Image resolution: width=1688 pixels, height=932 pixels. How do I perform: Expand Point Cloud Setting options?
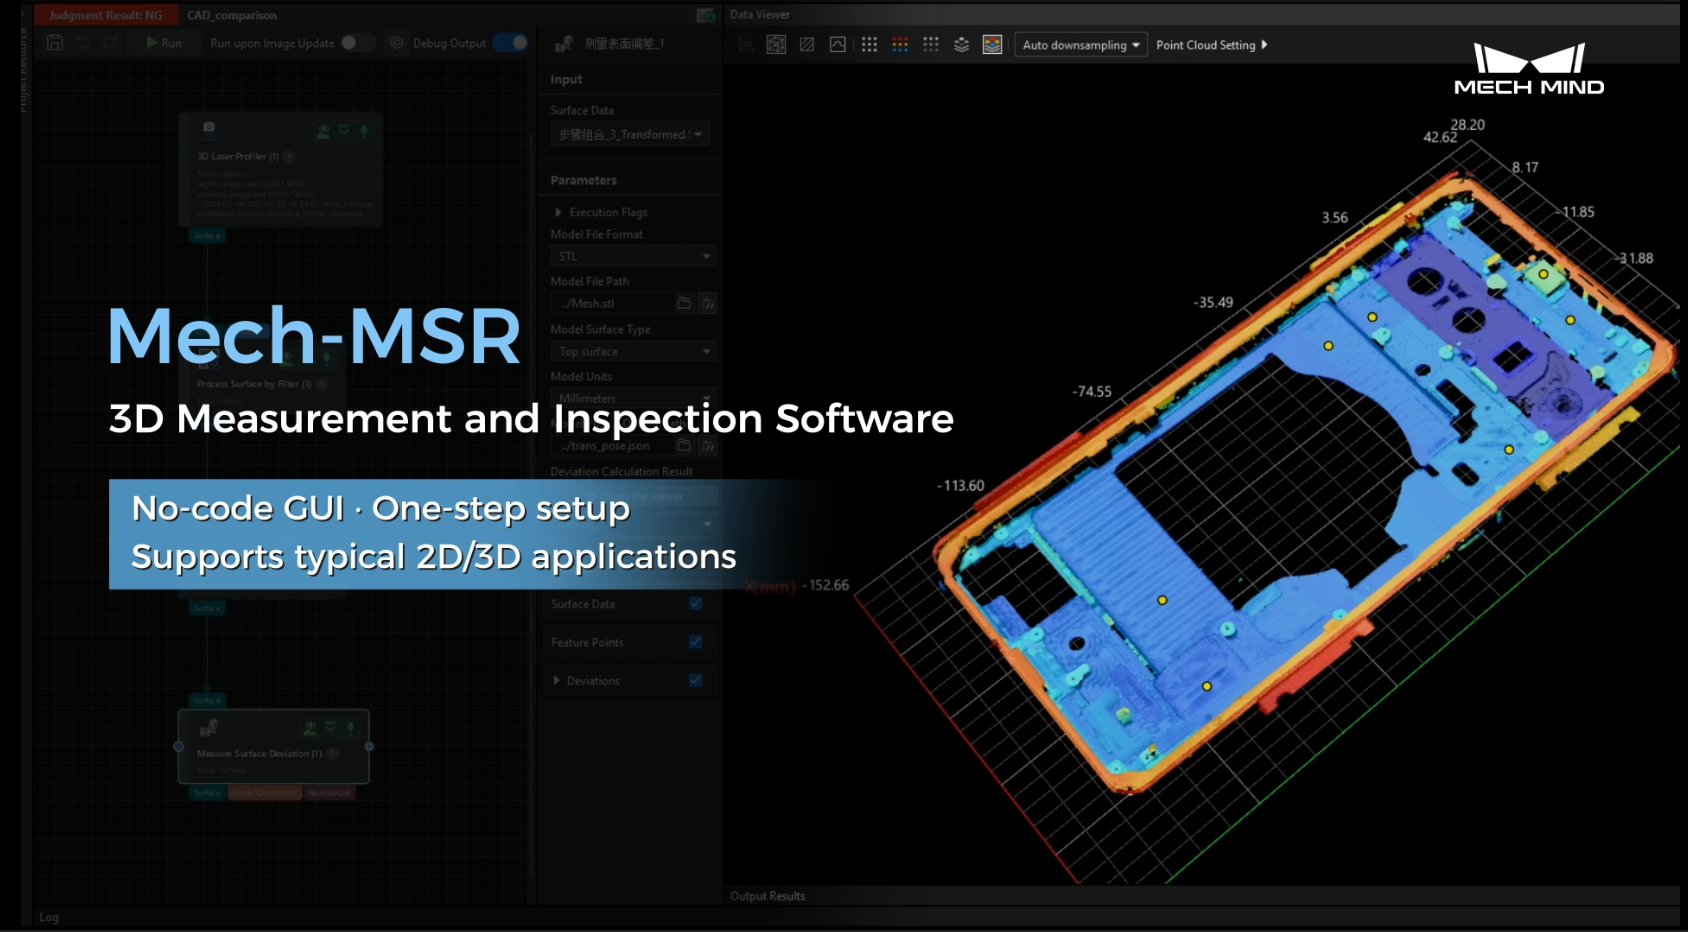[x=1211, y=44]
